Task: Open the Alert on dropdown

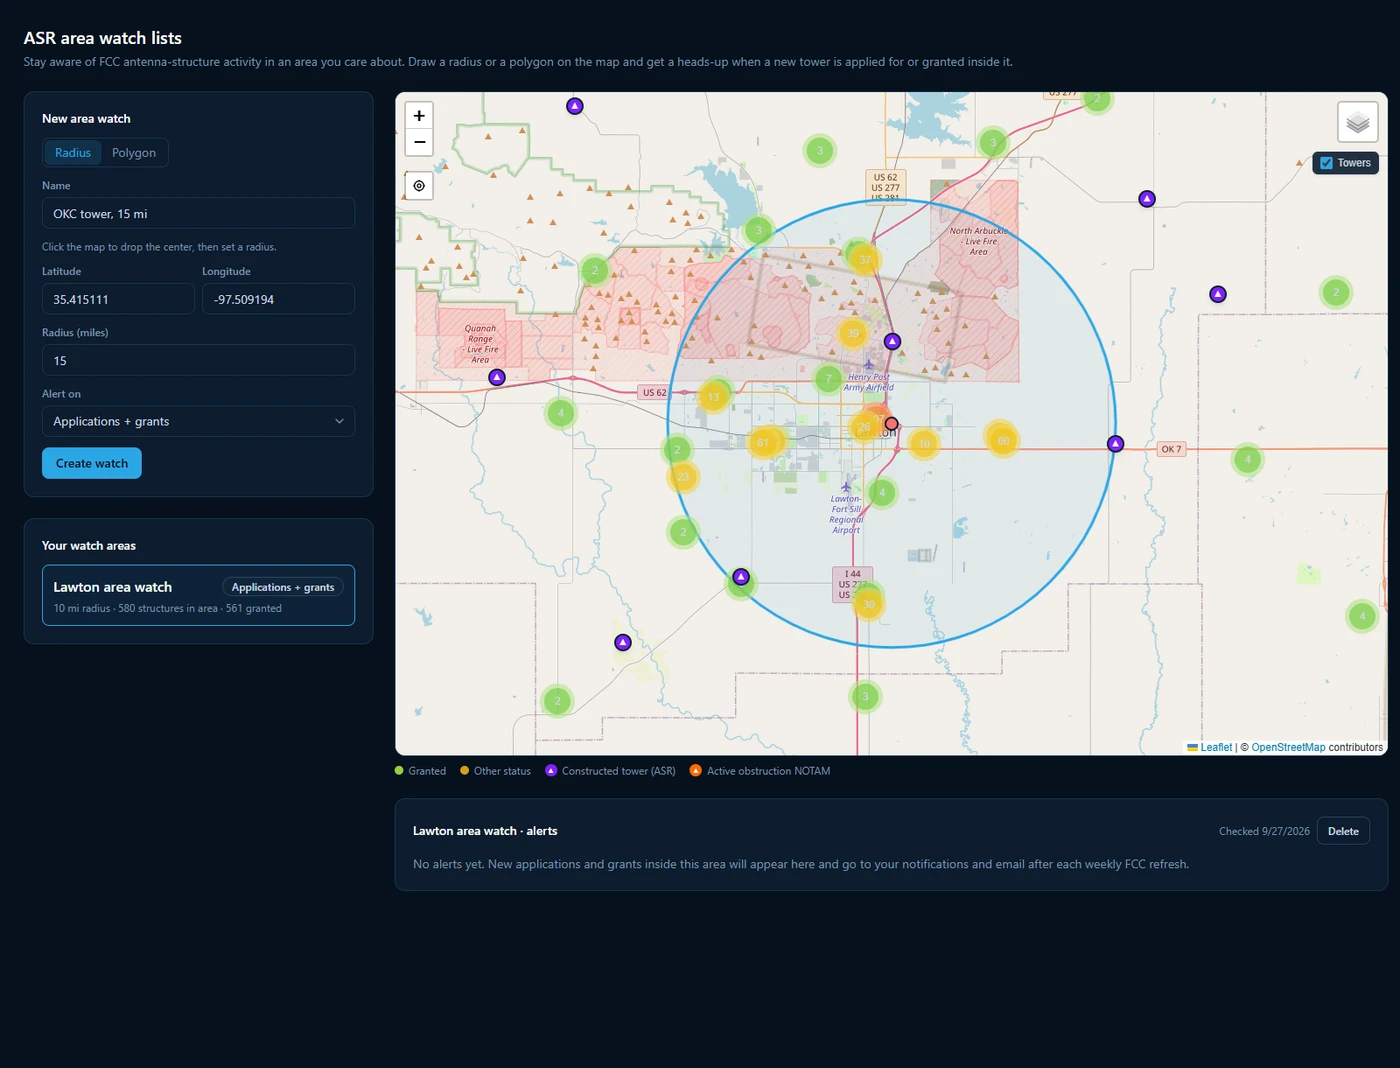Action: (x=198, y=421)
